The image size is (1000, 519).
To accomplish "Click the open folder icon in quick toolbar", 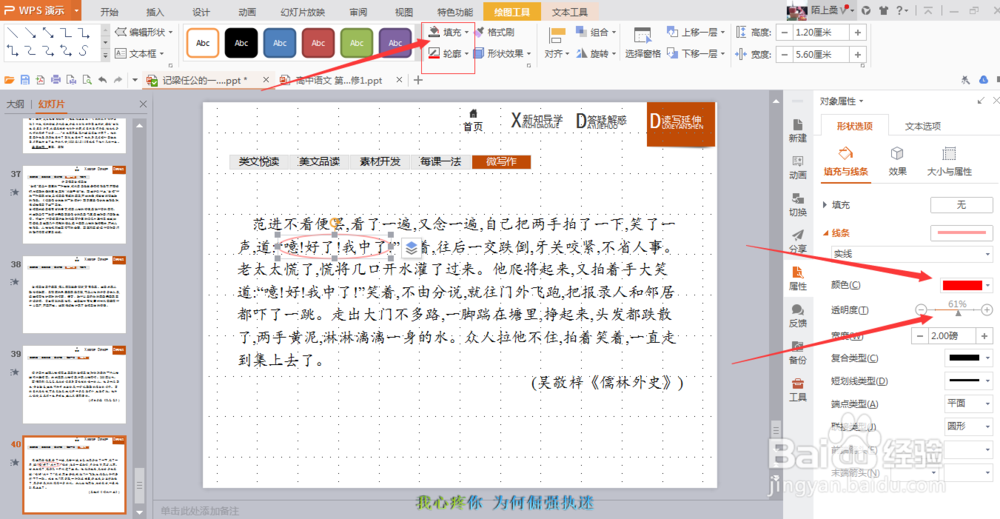I will pos(9,80).
